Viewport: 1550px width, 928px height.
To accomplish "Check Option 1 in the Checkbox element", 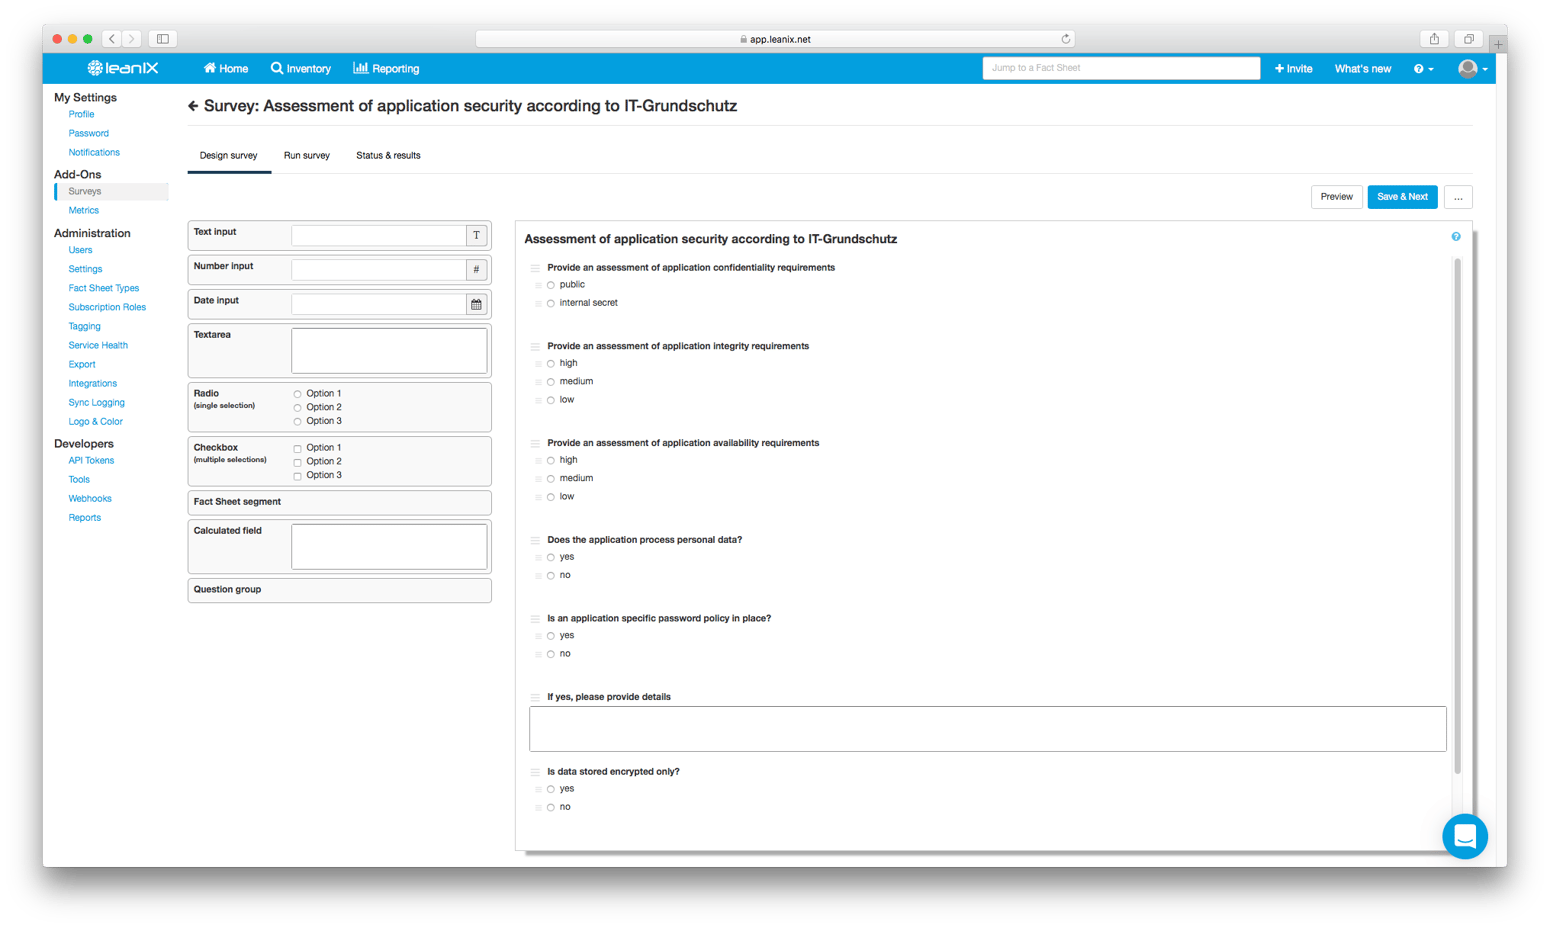I will [296, 447].
